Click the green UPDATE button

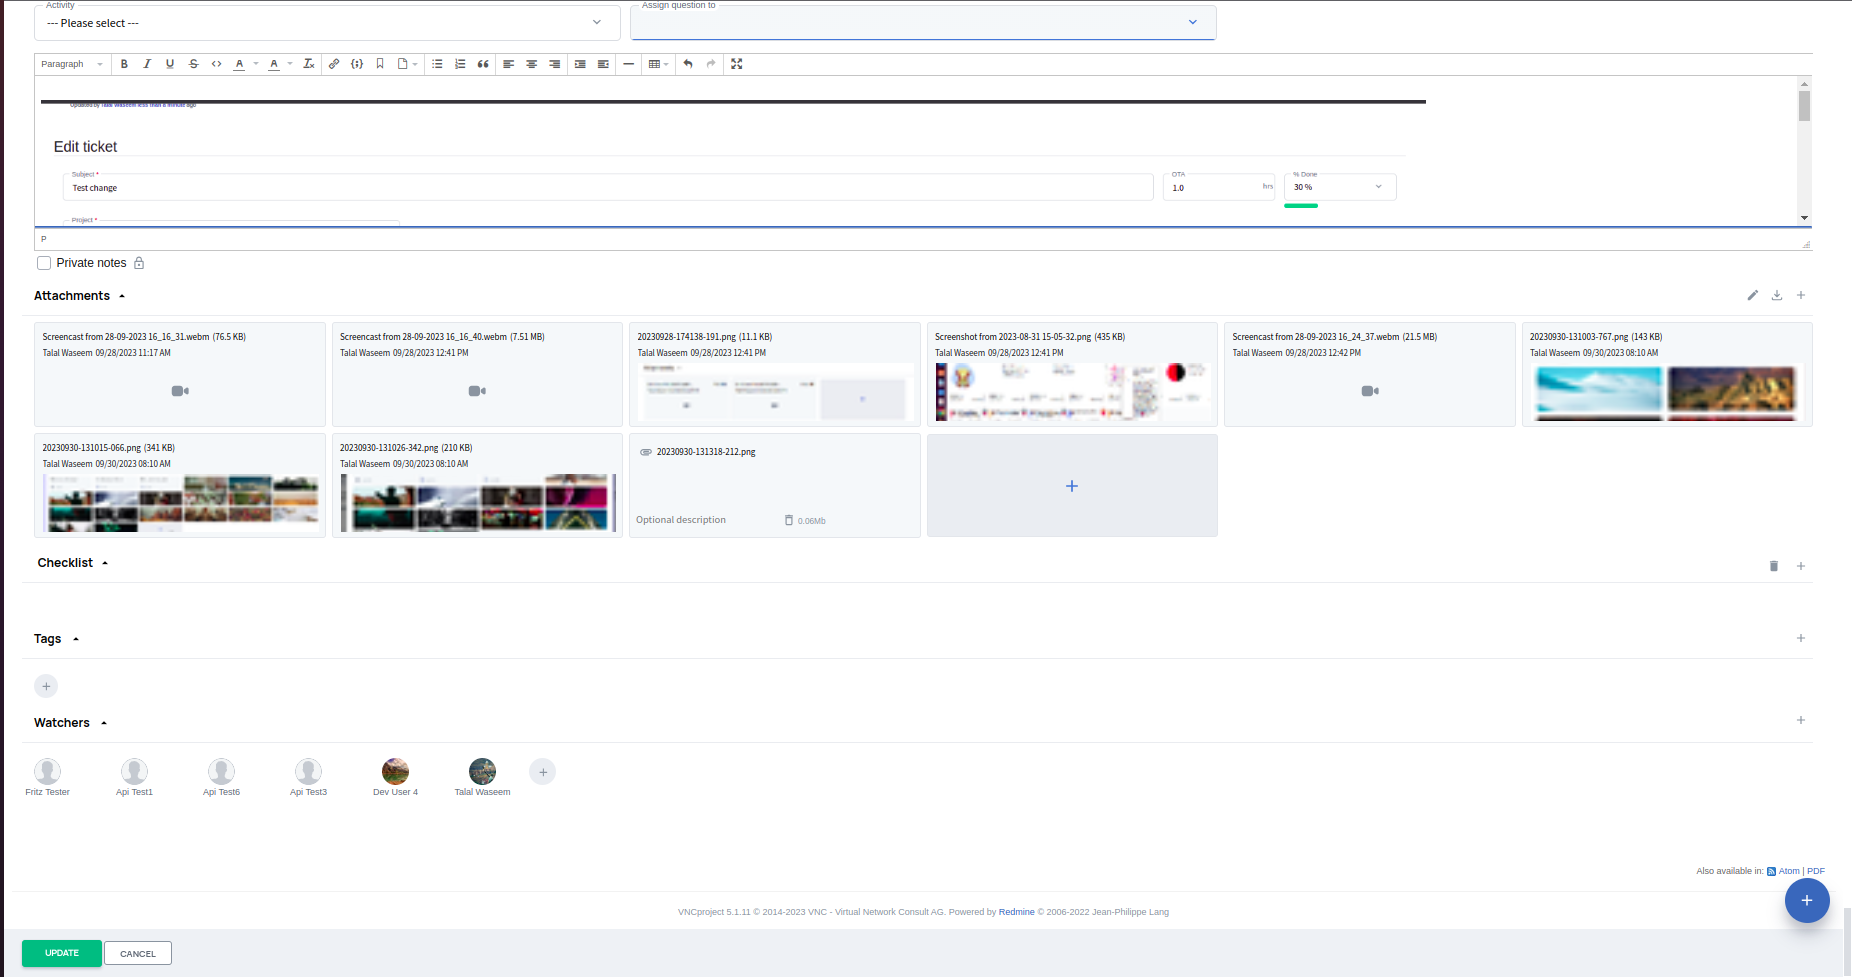click(x=62, y=953)
